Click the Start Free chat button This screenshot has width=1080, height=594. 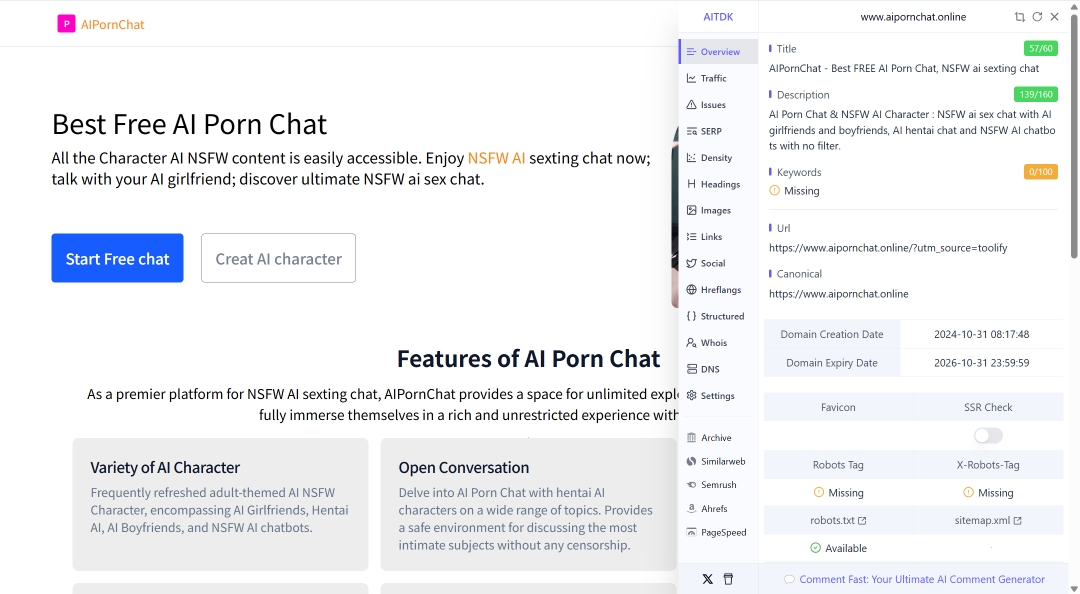117,258
